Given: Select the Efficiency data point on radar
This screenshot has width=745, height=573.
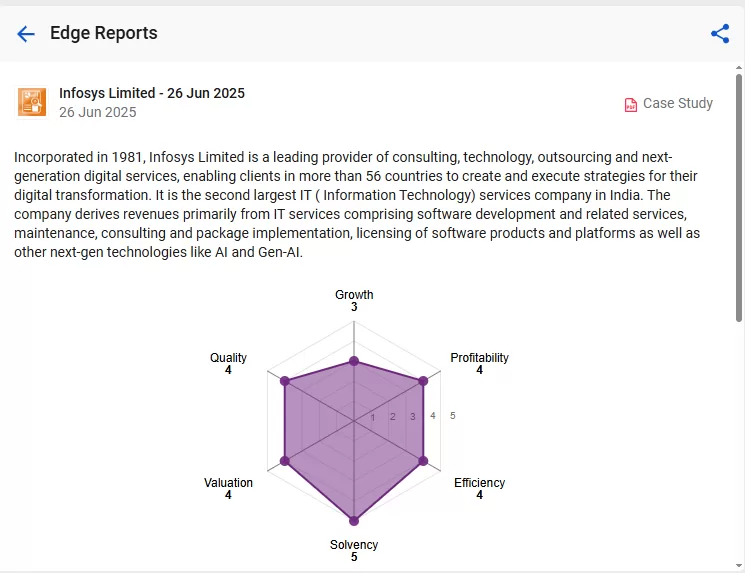Looking at the screenshot, I should click(x=423, y=460).
